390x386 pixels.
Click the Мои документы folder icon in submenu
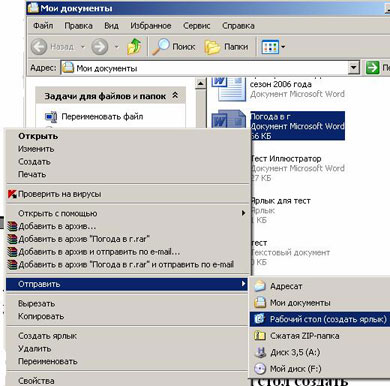coord(260,302)
